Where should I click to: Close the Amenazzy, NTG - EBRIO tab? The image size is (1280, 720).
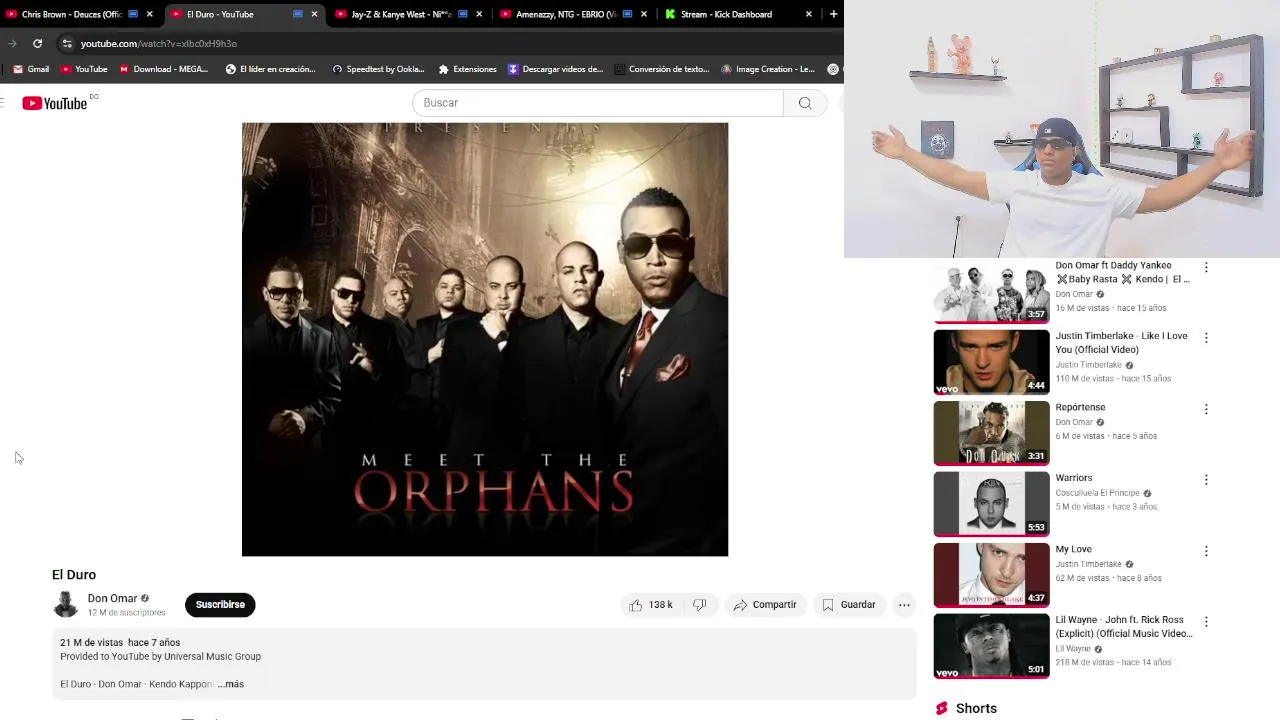644,14
